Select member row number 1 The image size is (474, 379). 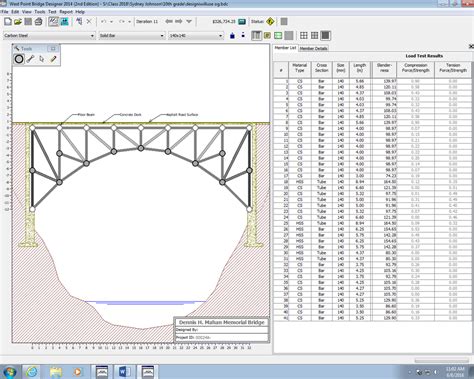[x=372, y=81]
